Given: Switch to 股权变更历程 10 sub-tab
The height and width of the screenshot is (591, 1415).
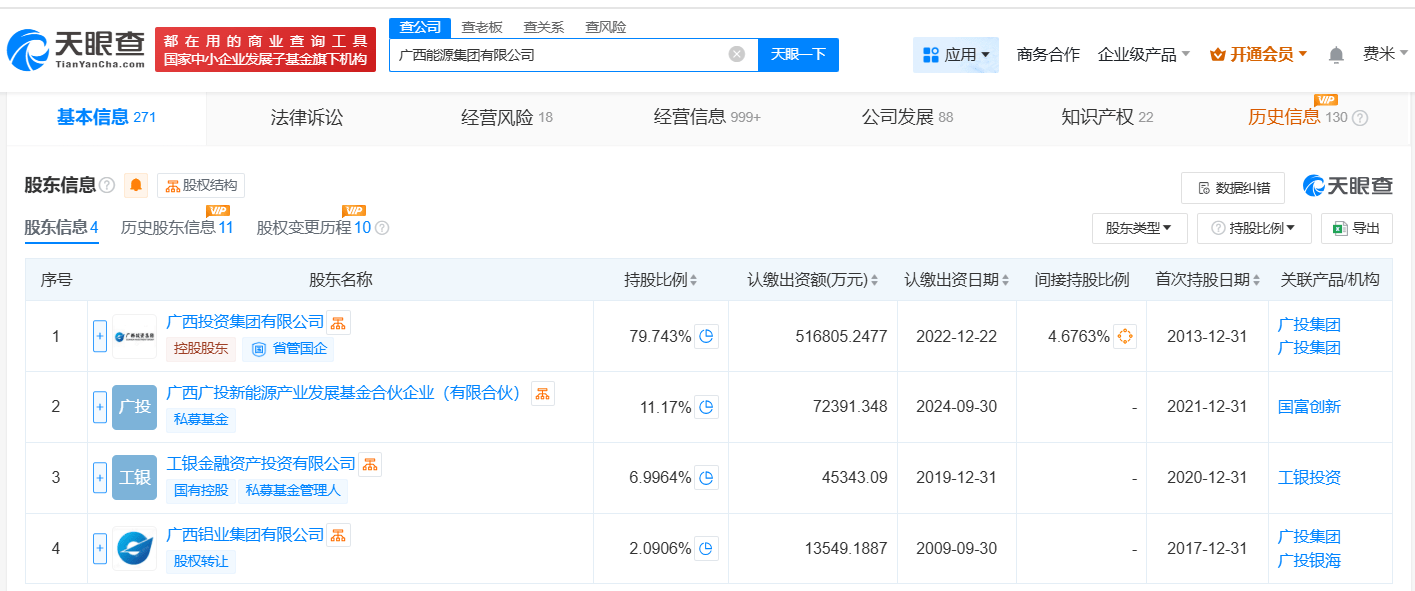Looking at the screenshot, I should click(314, 228).
